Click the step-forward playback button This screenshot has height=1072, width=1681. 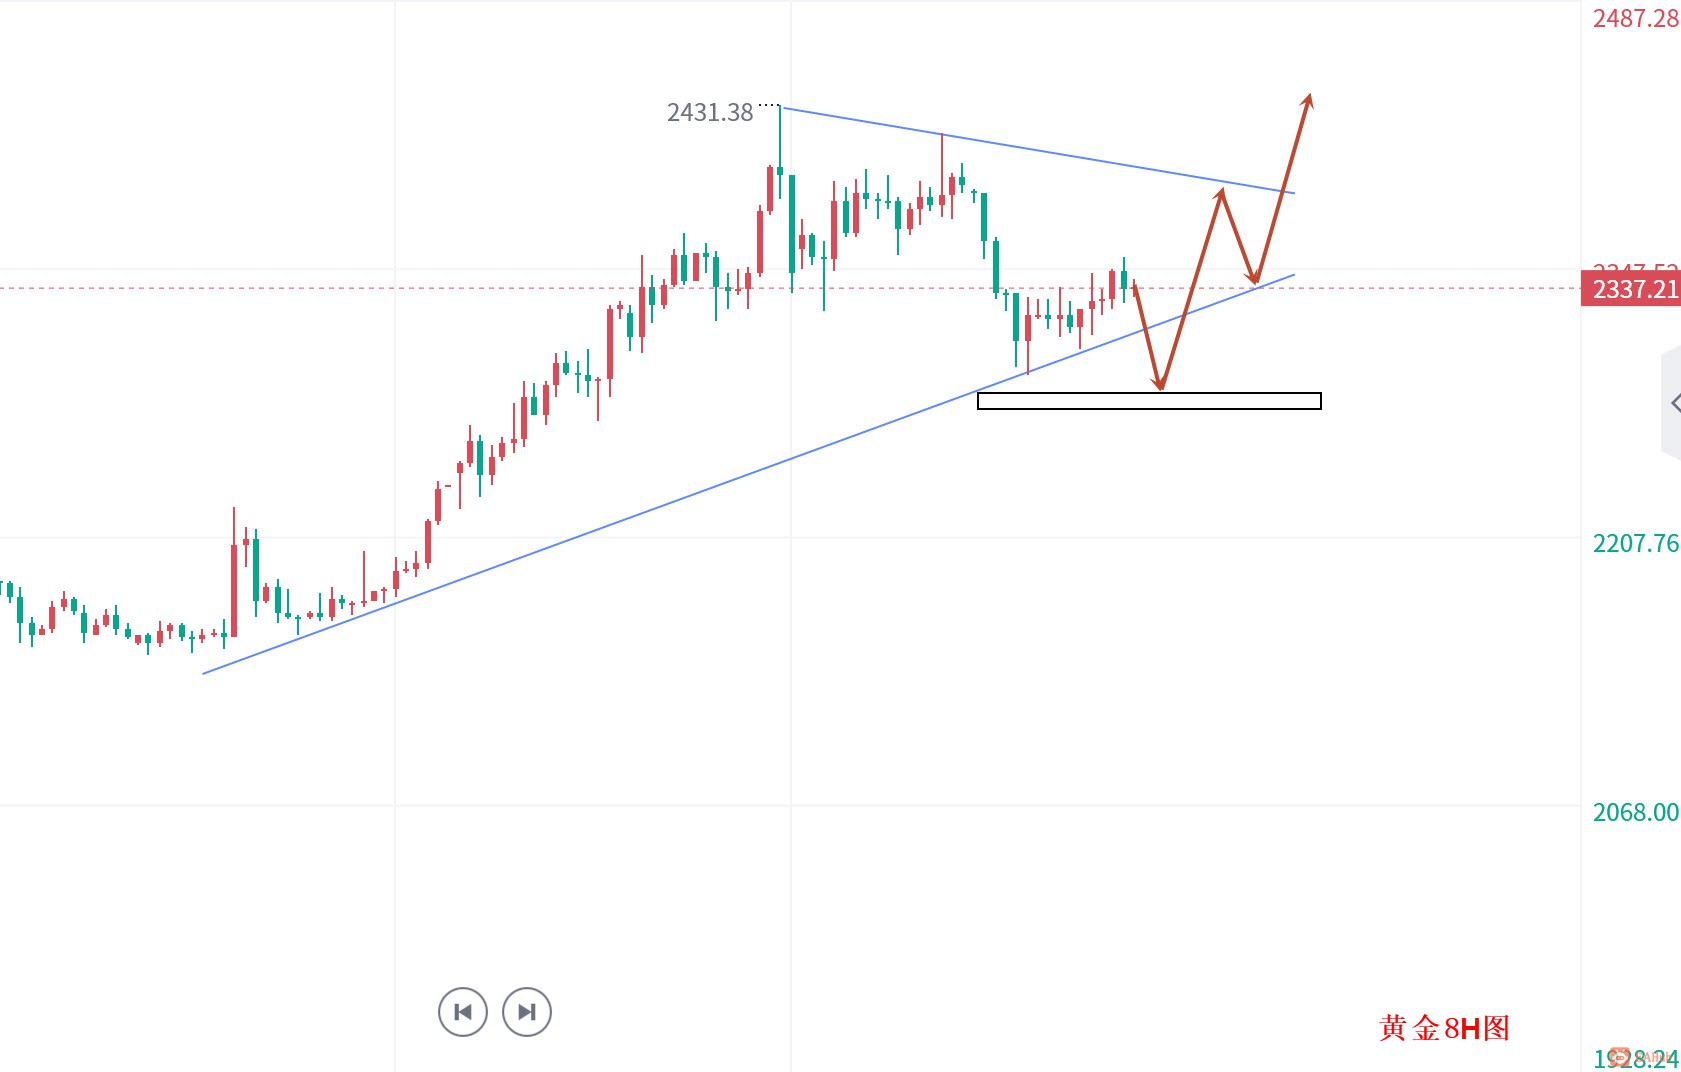pyautogui.click(x=527, y=1012)
